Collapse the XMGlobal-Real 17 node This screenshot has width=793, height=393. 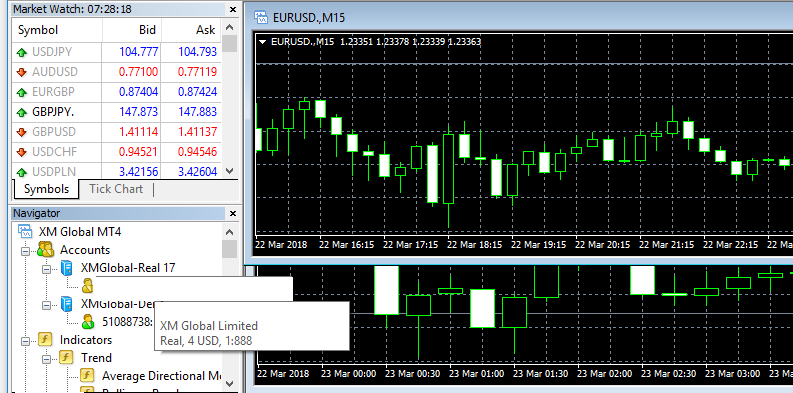pos(46,269)
